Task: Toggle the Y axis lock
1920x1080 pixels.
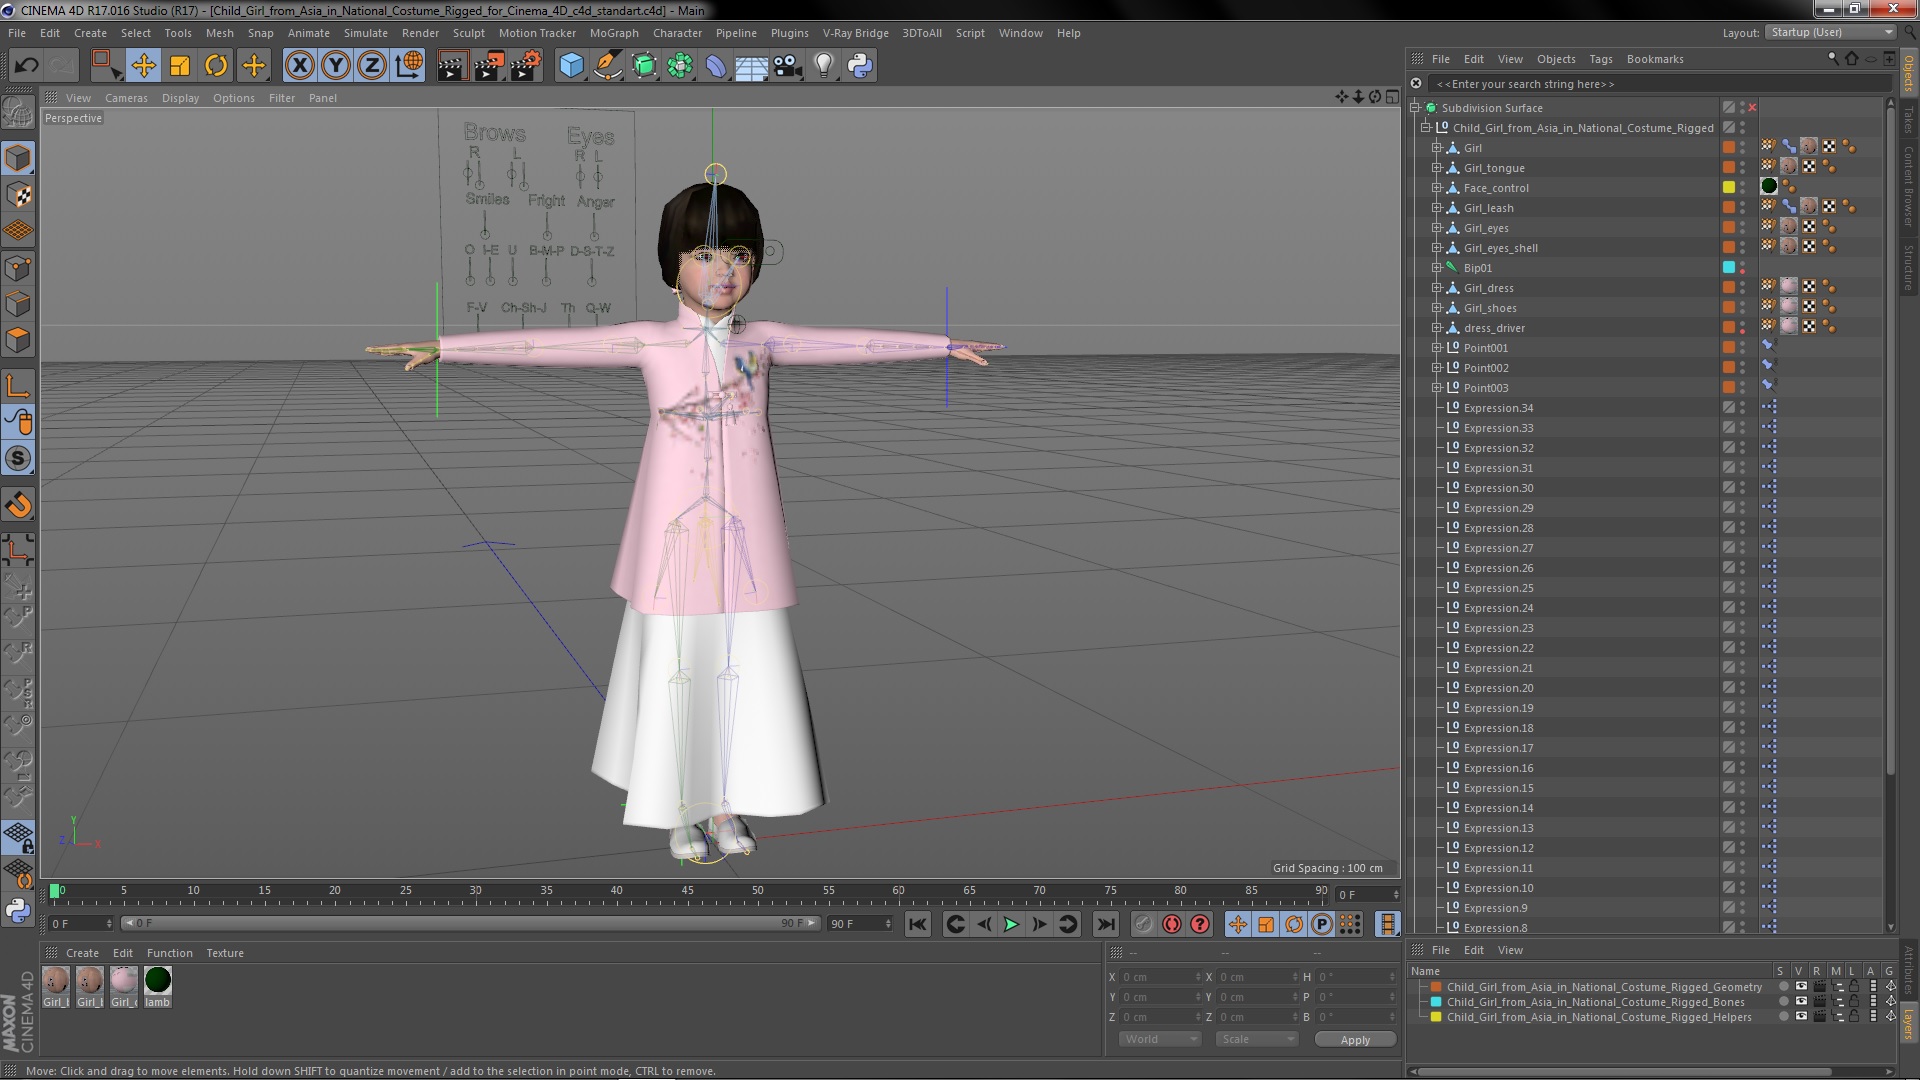Action: (336, 66)
